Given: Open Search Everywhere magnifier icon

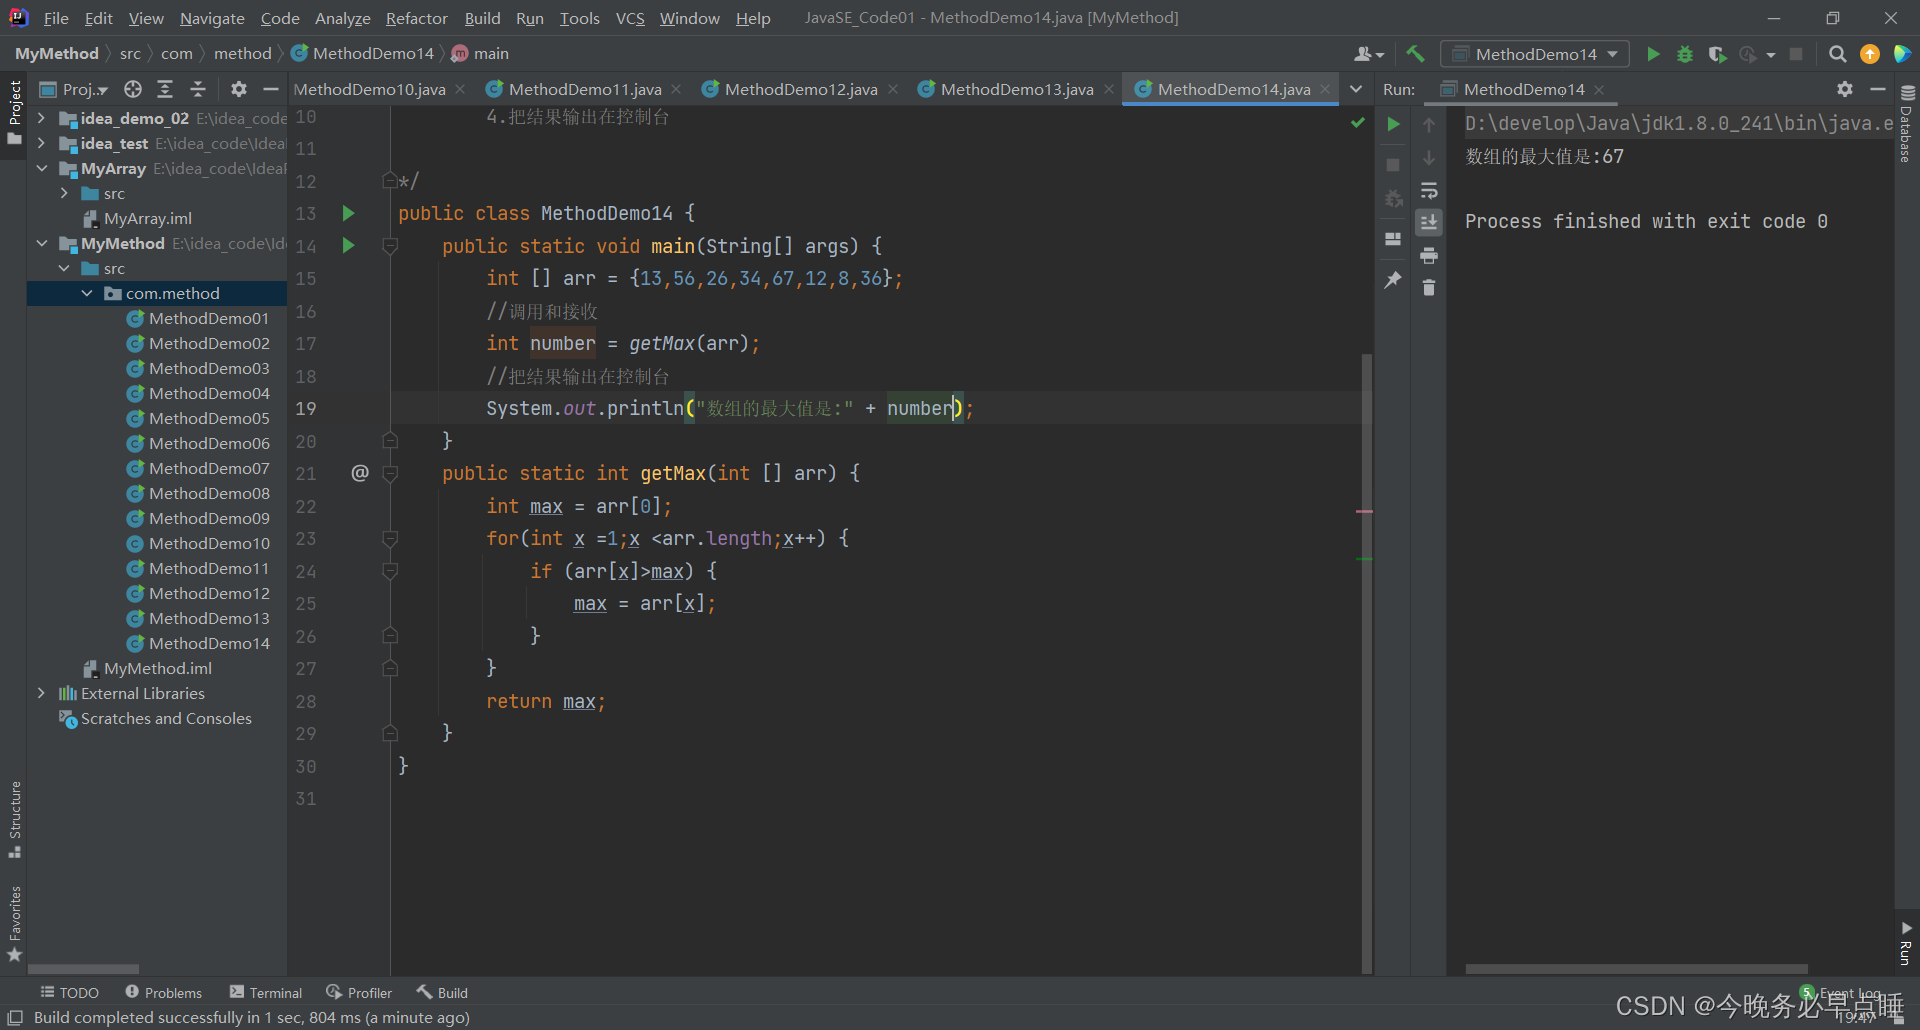Looking at the screenshot, I should [x=1837, y=54].
